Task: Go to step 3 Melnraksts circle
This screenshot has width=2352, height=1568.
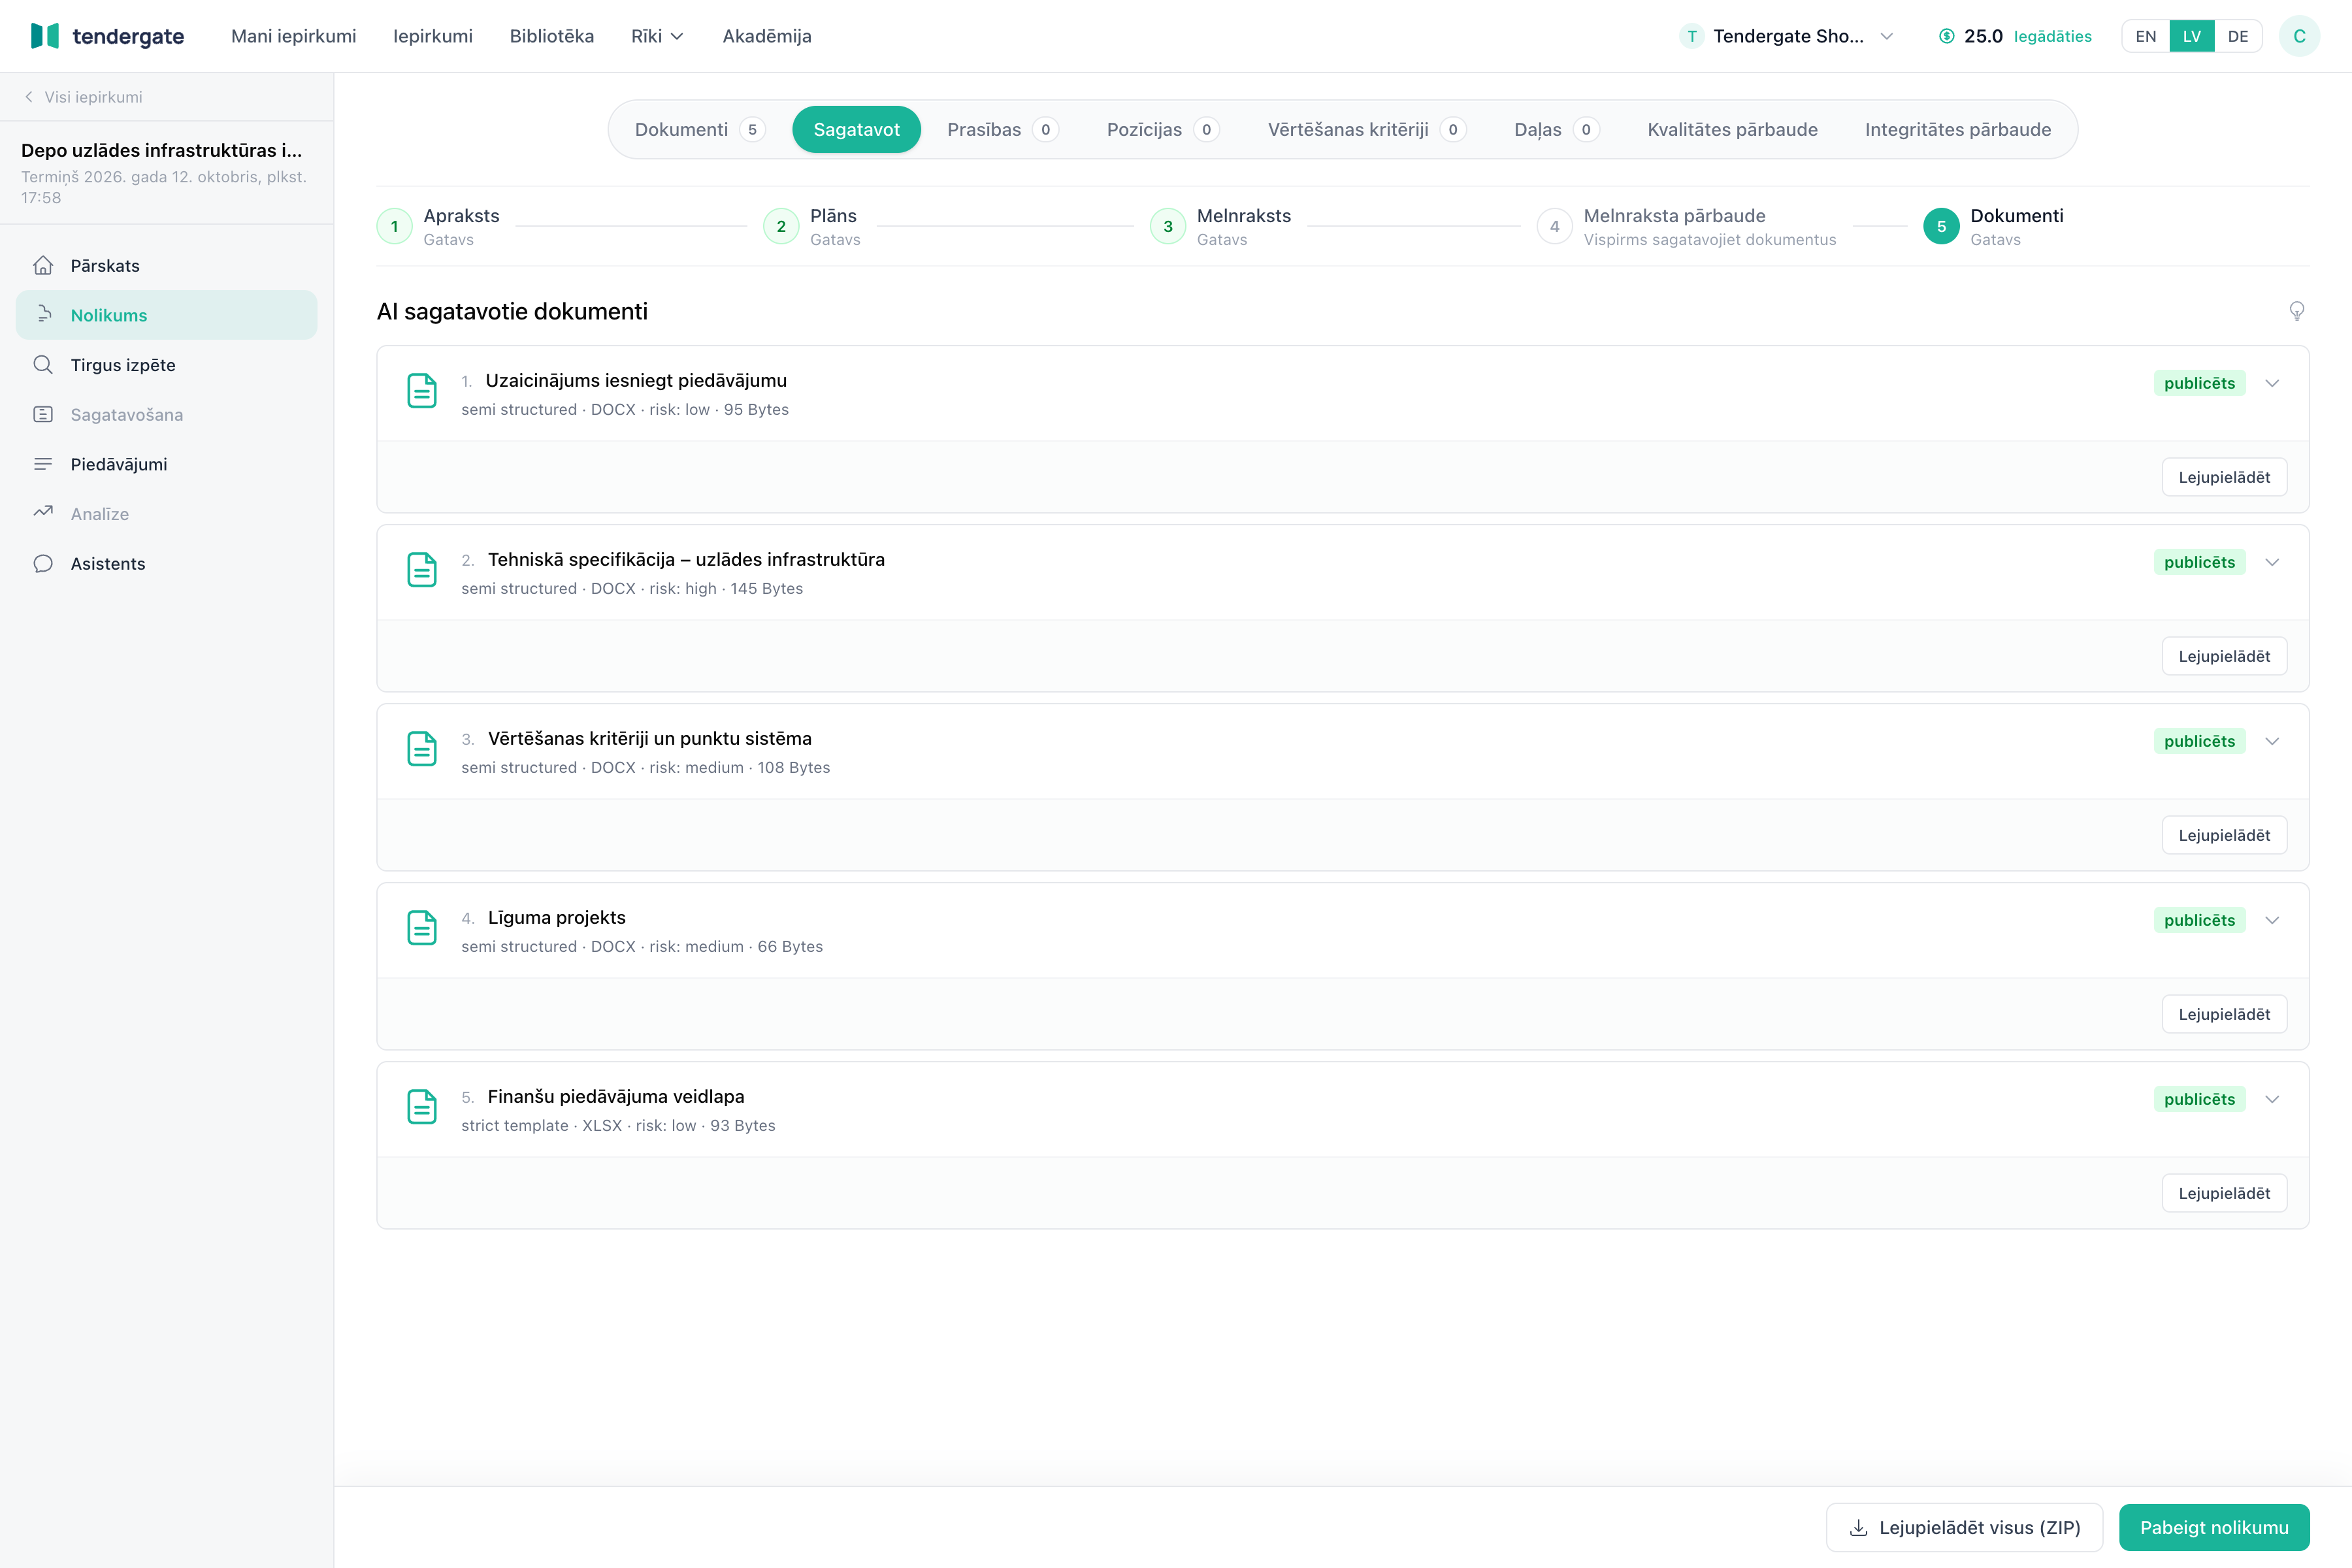Action: [x=1168, y=226]
